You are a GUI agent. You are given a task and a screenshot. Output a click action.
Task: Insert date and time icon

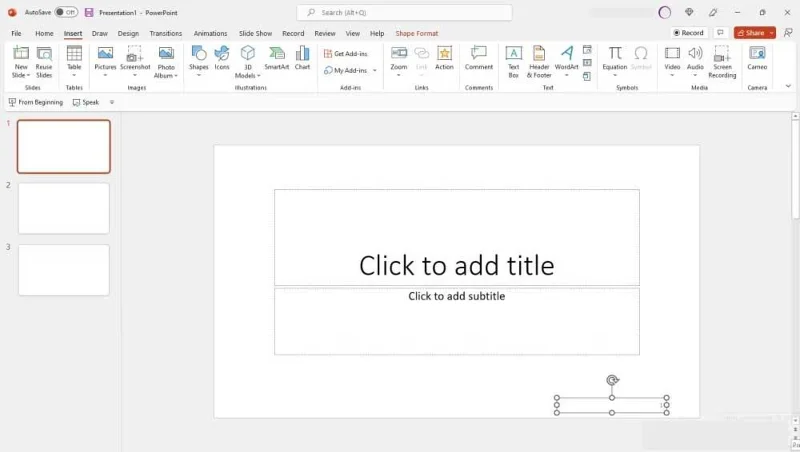pos(587,49)
